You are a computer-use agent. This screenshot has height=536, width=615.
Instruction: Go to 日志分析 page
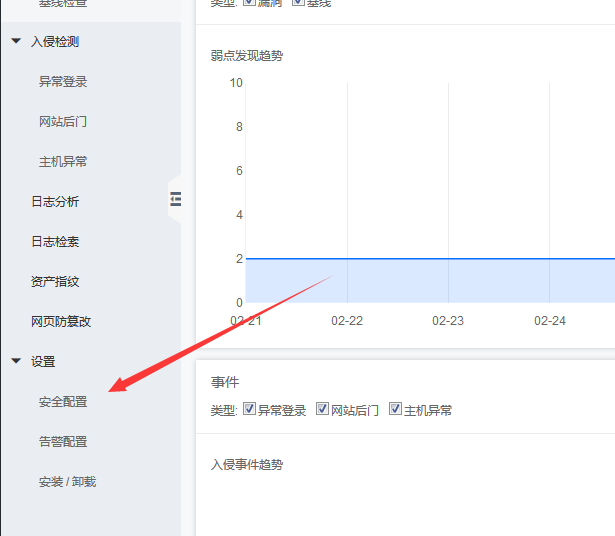pyautogui.click(x=55, y=202)
